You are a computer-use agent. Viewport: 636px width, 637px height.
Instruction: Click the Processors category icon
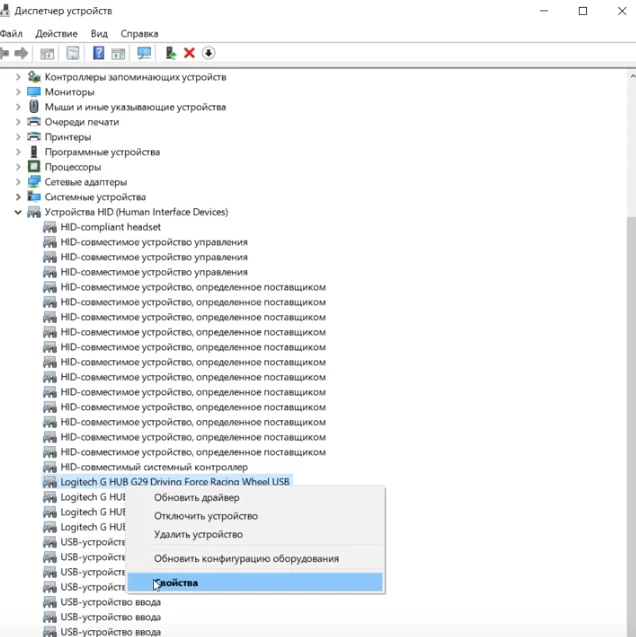pyautogui.click(x=34, y=167)
